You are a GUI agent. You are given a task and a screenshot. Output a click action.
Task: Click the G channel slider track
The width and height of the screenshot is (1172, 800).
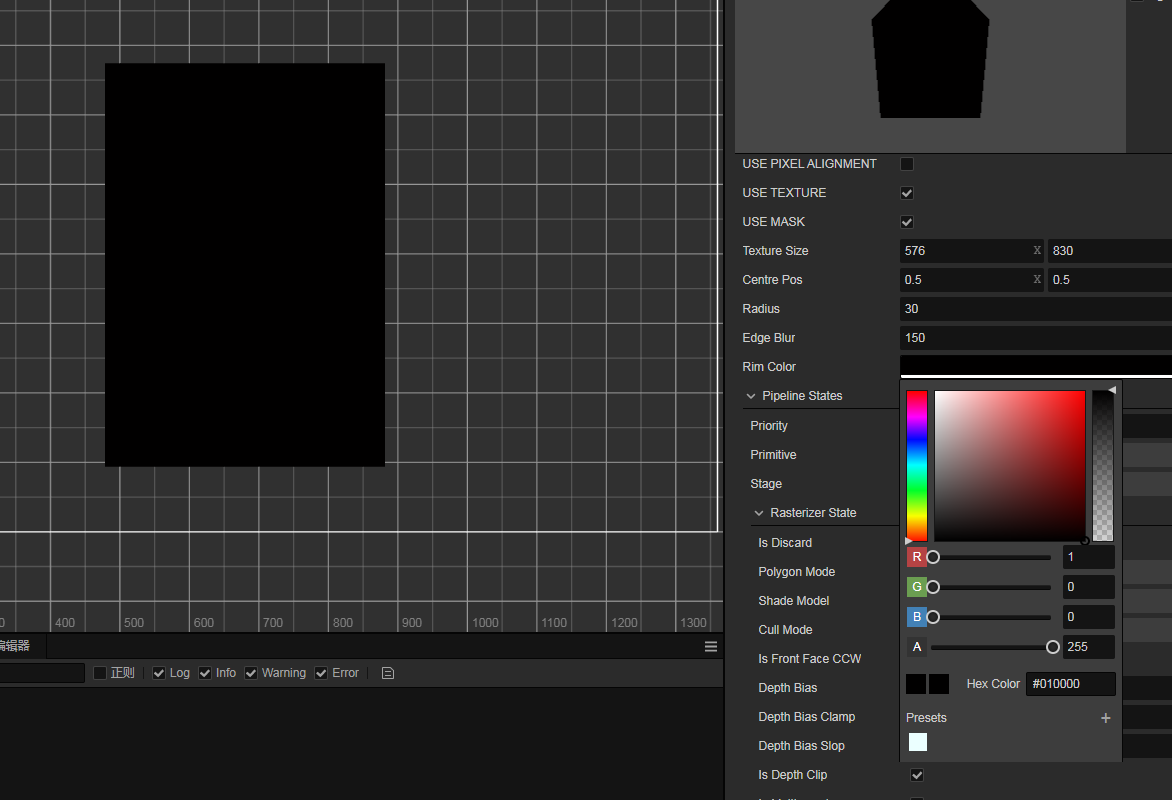(x=991, y=587)
